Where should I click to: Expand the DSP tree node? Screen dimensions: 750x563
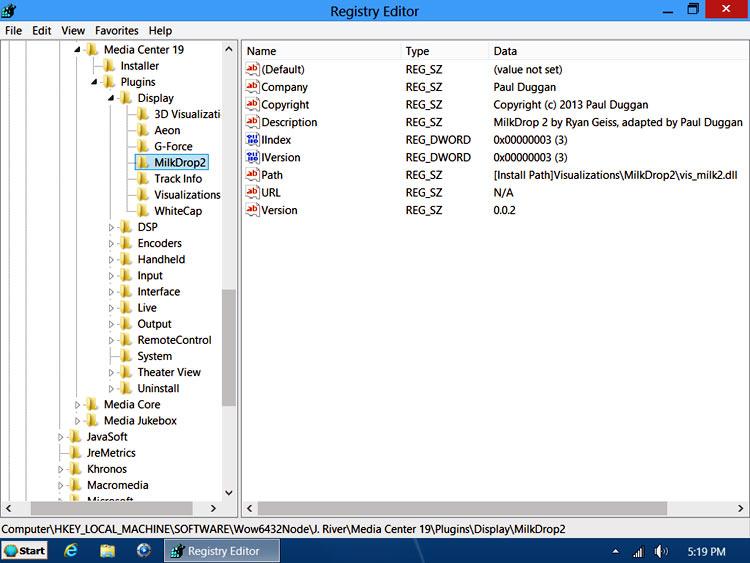(x=112, y=228)
